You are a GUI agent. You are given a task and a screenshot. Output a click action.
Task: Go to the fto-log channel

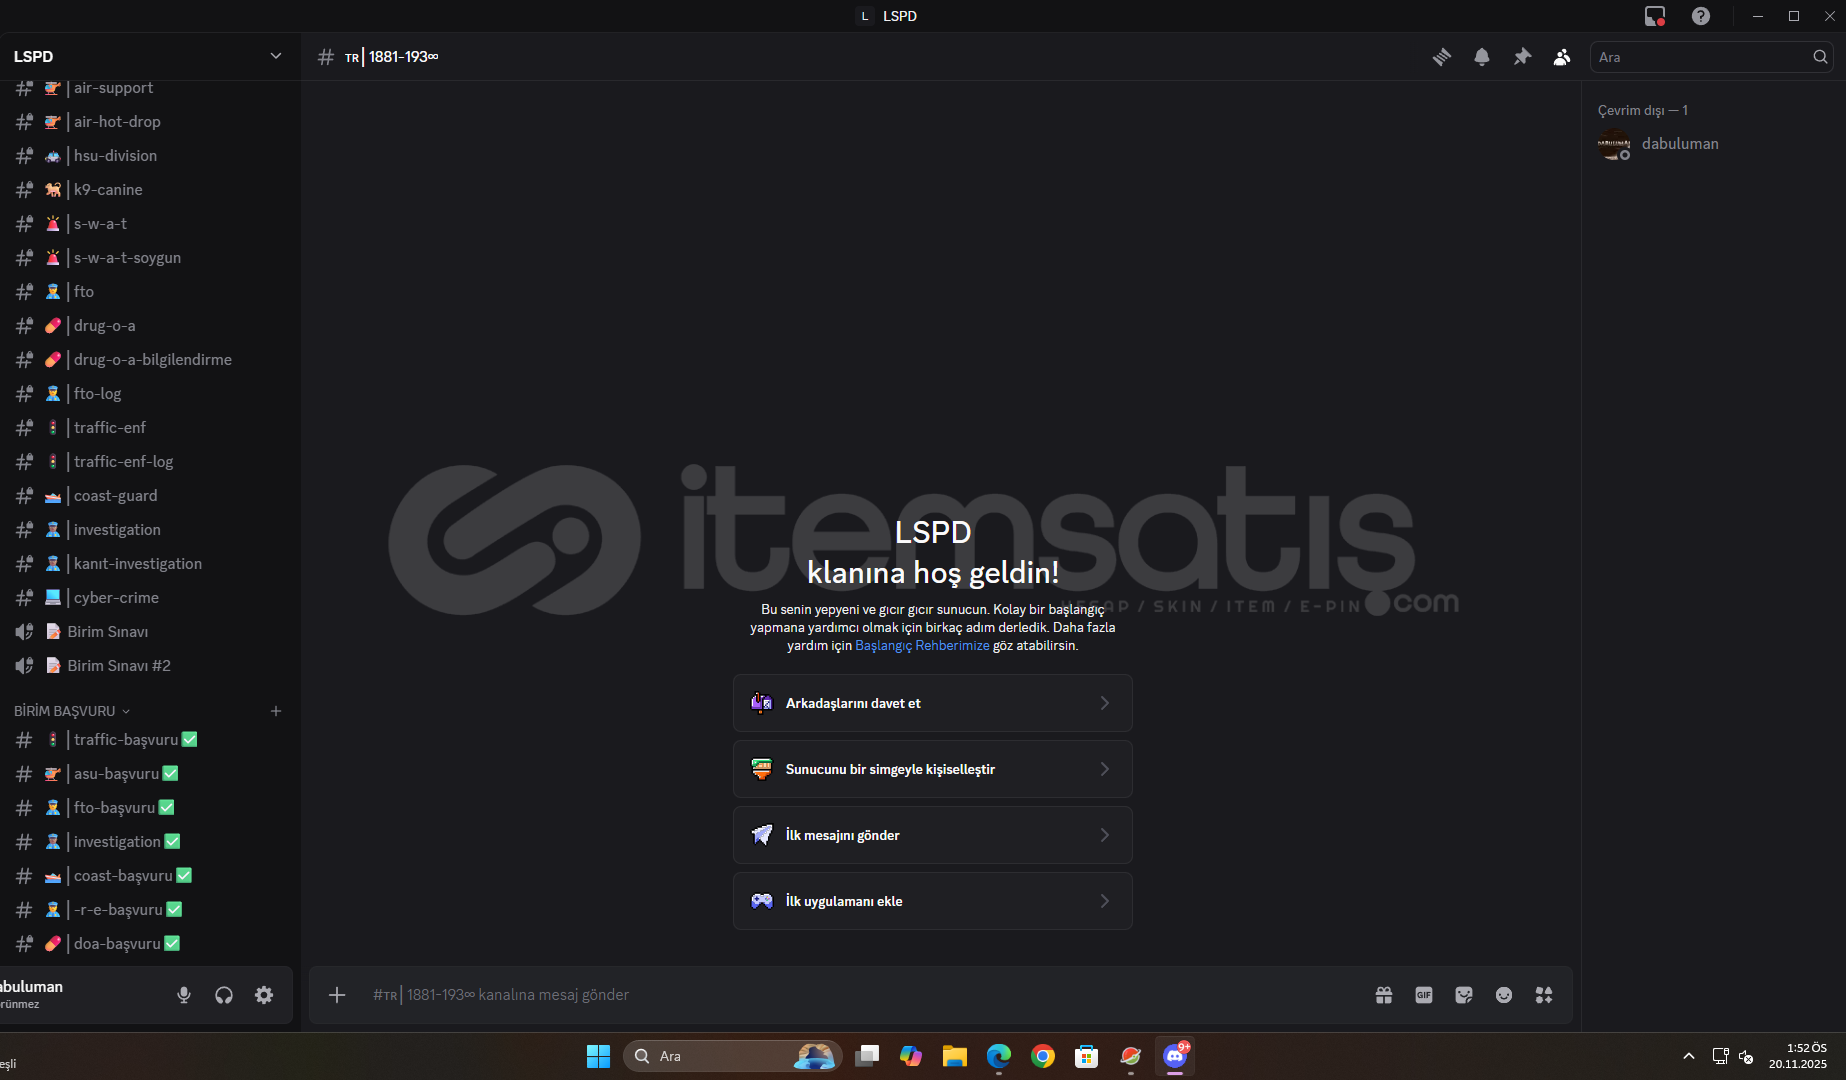click(150, 394)
